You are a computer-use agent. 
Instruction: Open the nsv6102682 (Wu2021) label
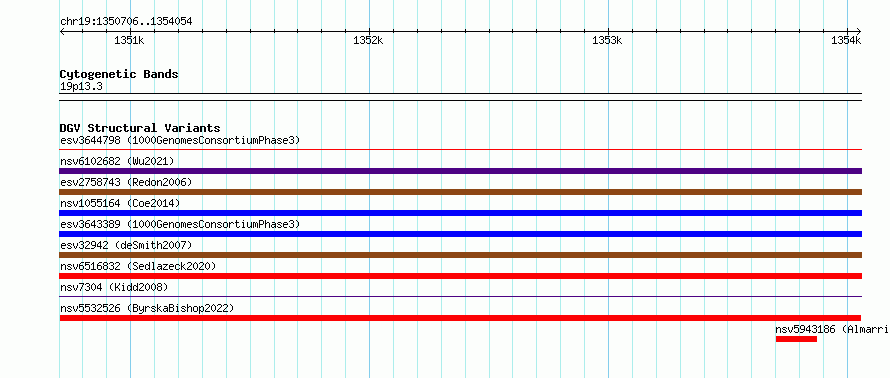(117, 161)
